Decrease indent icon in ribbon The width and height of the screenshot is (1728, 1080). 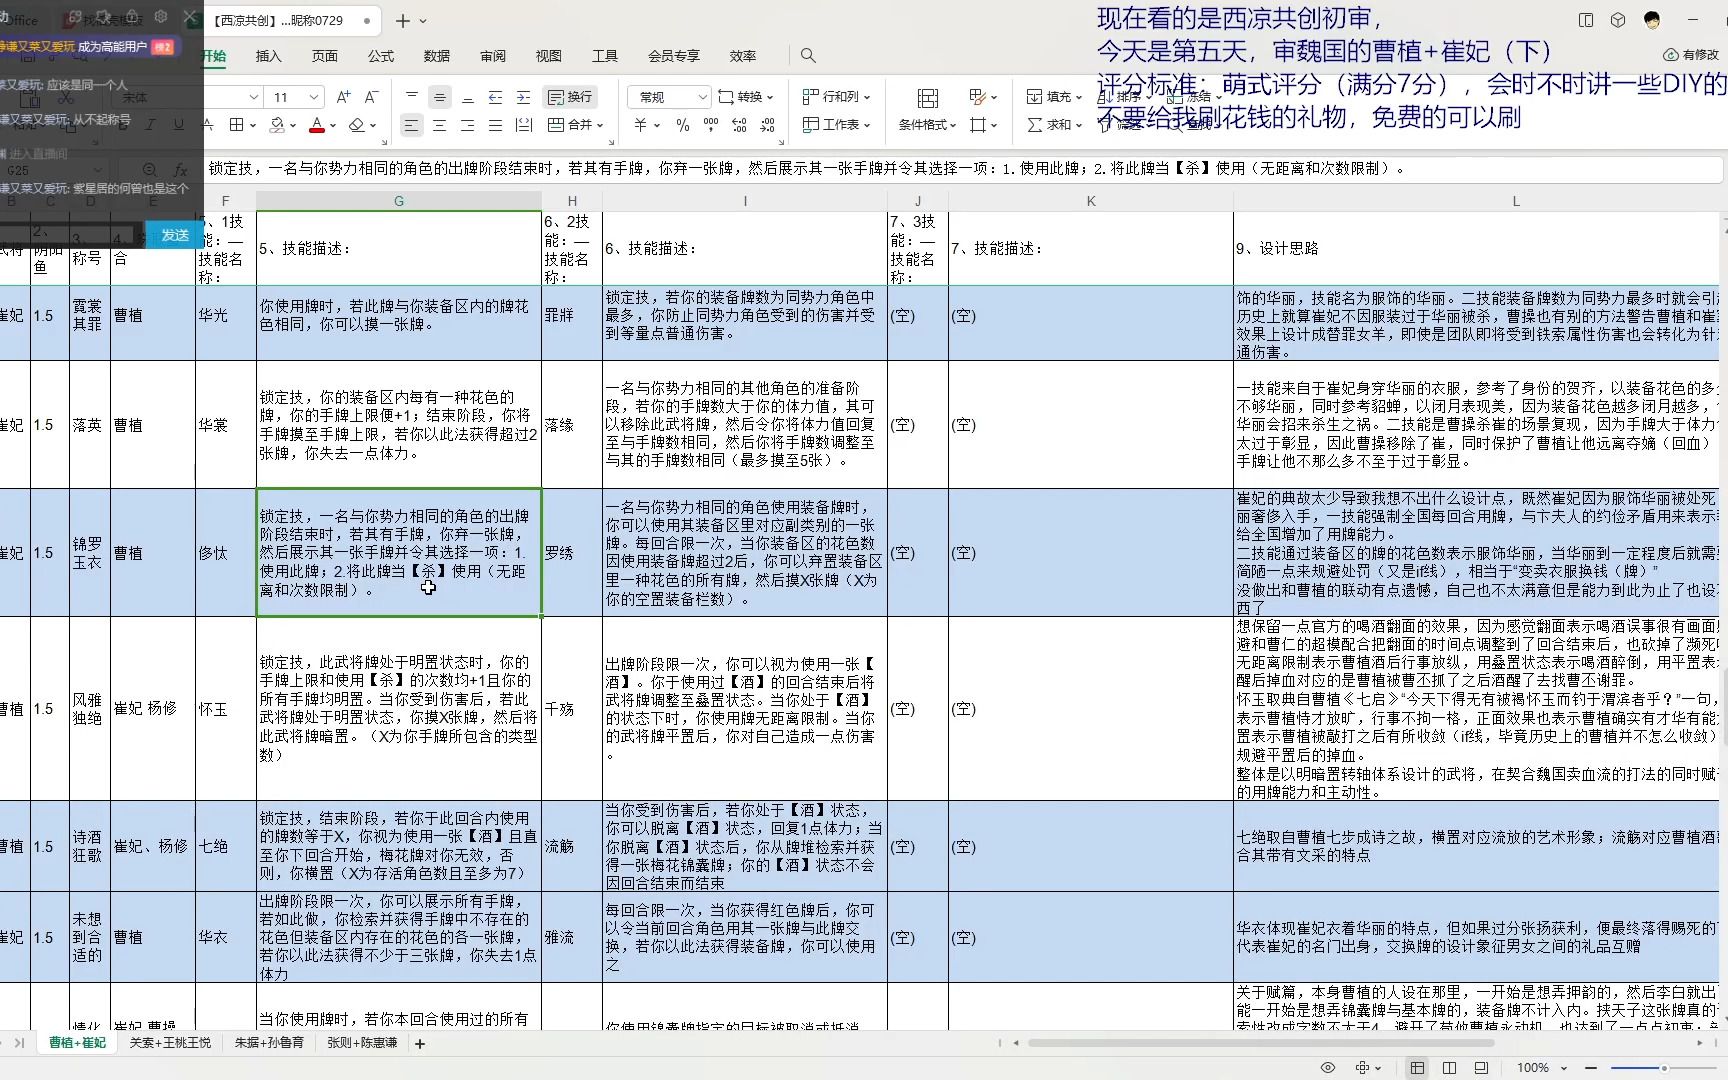tap(496, 97)
